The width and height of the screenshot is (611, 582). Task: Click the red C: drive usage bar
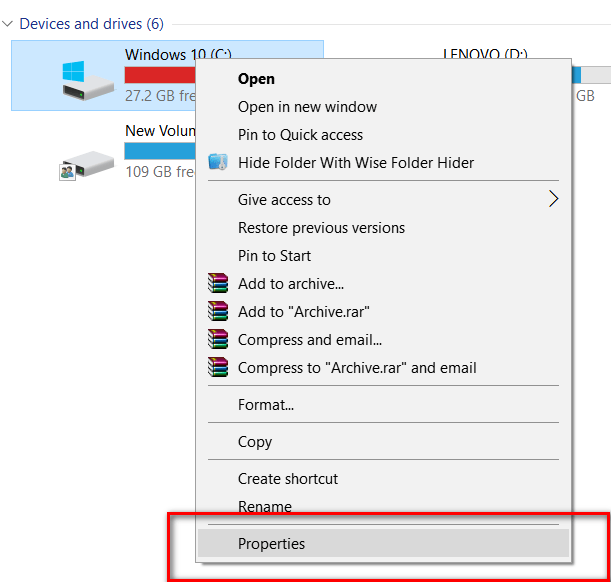pos(160,75)
